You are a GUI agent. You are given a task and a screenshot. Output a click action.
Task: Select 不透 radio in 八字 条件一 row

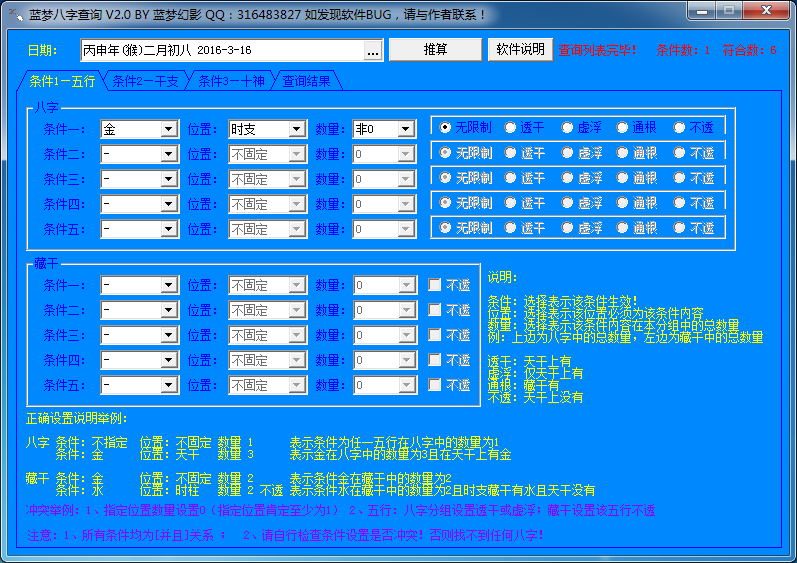[x=679, y=128]
